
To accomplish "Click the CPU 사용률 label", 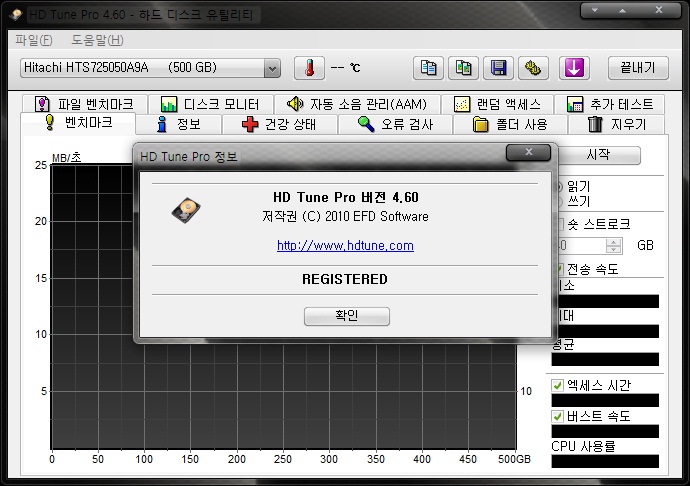I will coord(583,446).
